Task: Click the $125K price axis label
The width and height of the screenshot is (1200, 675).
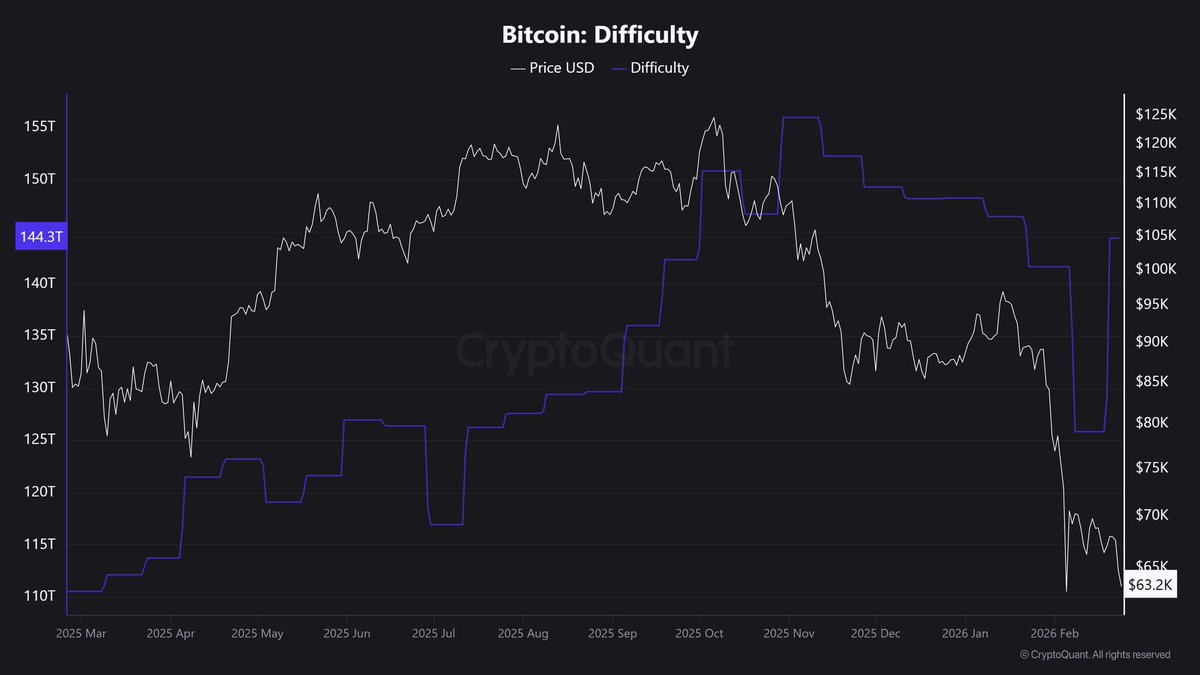Action: coord(1153,114)
